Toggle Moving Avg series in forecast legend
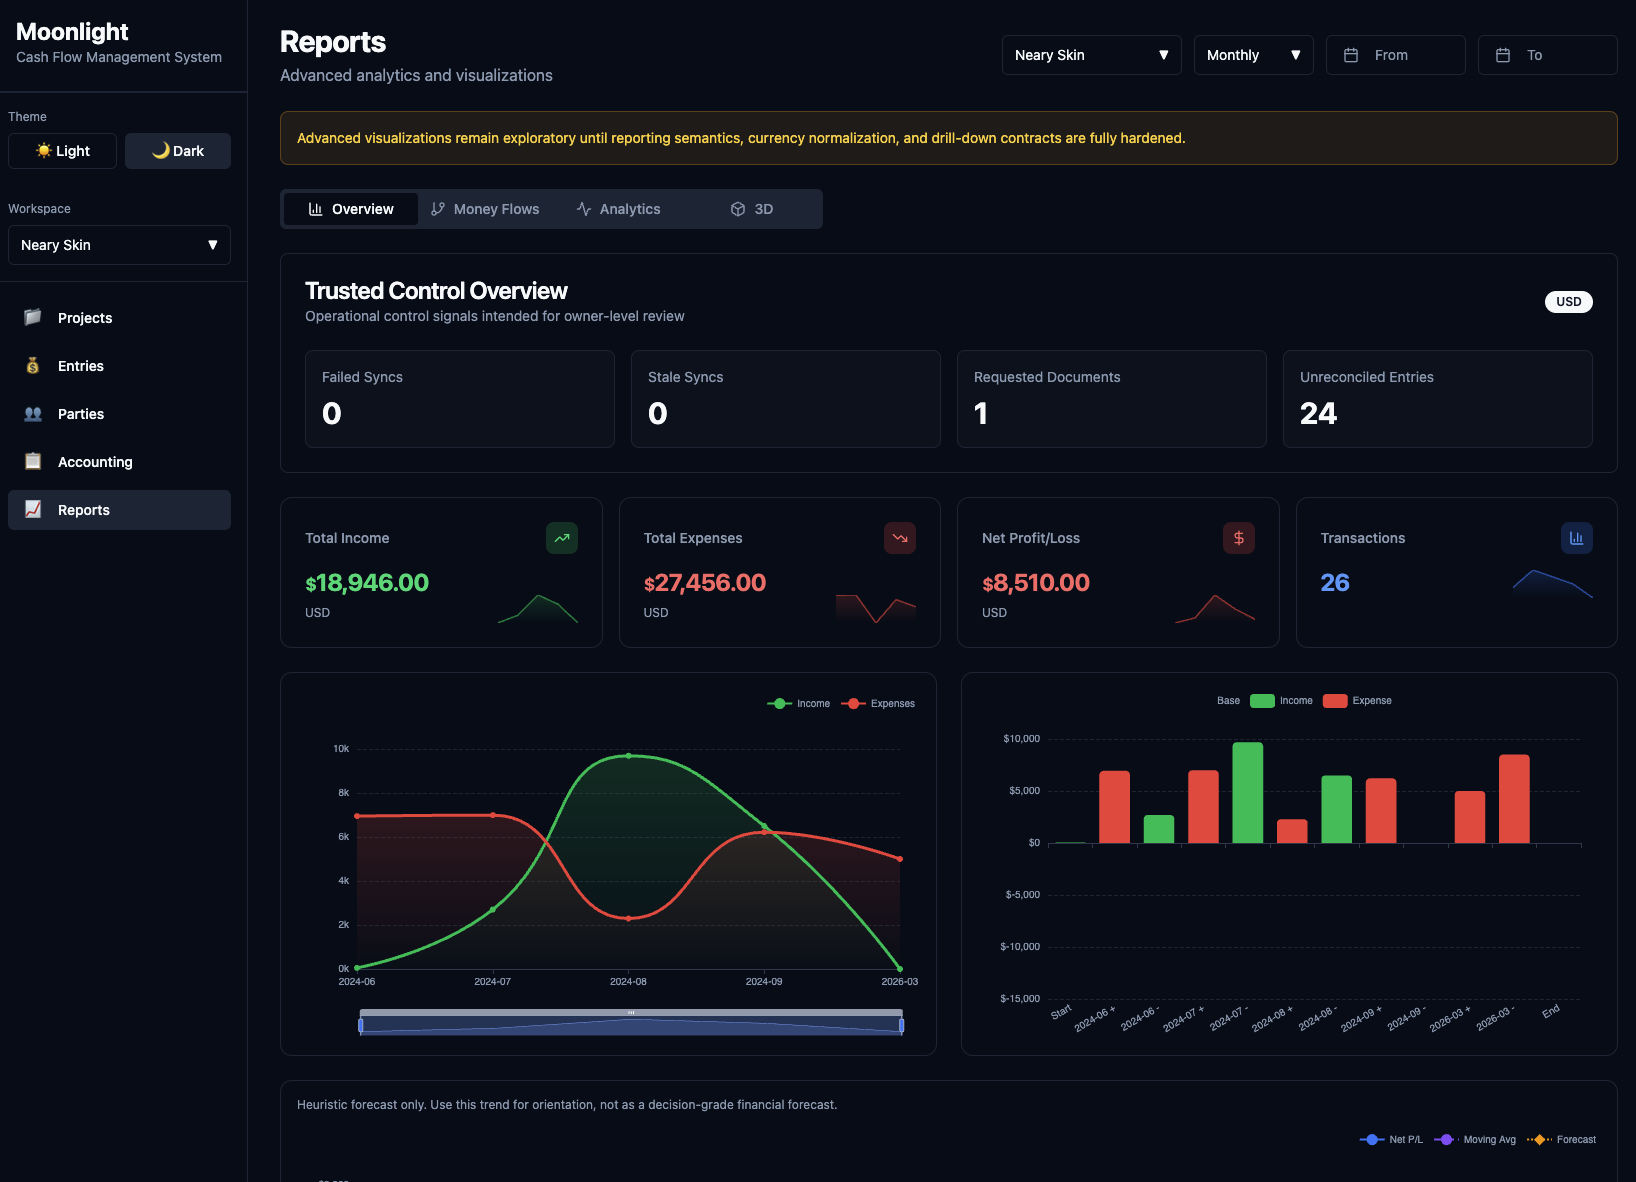This screenshot has width=1636, height=1182. point(1475,1140)
